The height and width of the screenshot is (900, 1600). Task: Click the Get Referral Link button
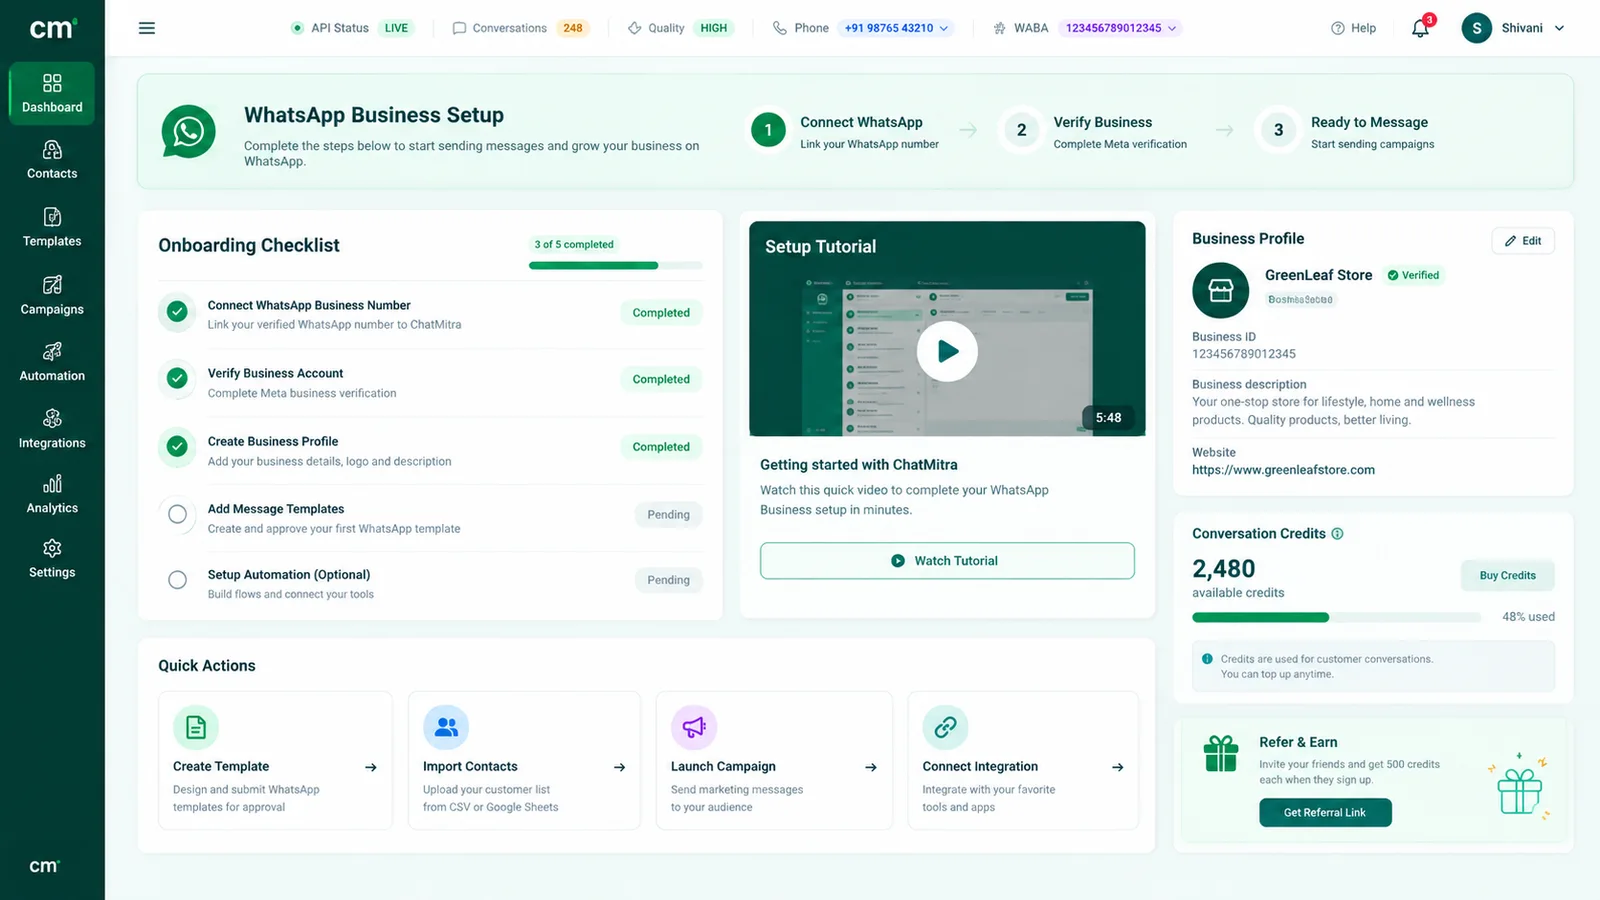coord(1325,812)
